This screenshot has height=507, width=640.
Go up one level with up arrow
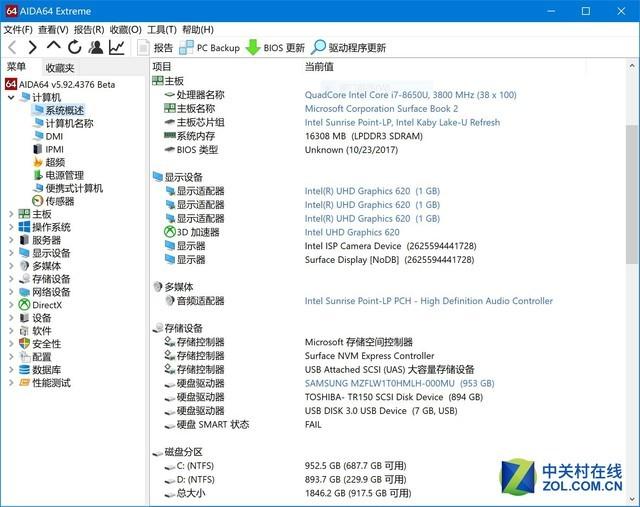click(53, 47)
